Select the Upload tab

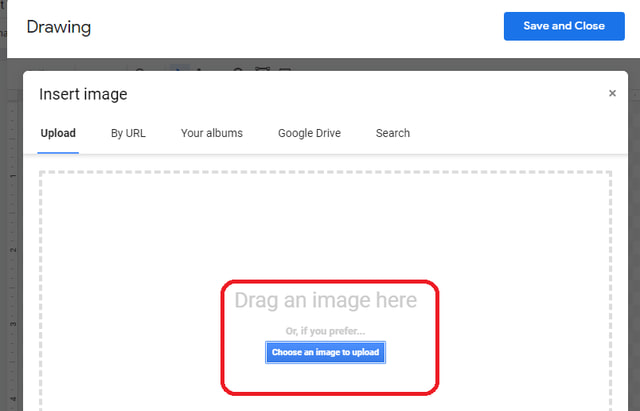(58, 133)
